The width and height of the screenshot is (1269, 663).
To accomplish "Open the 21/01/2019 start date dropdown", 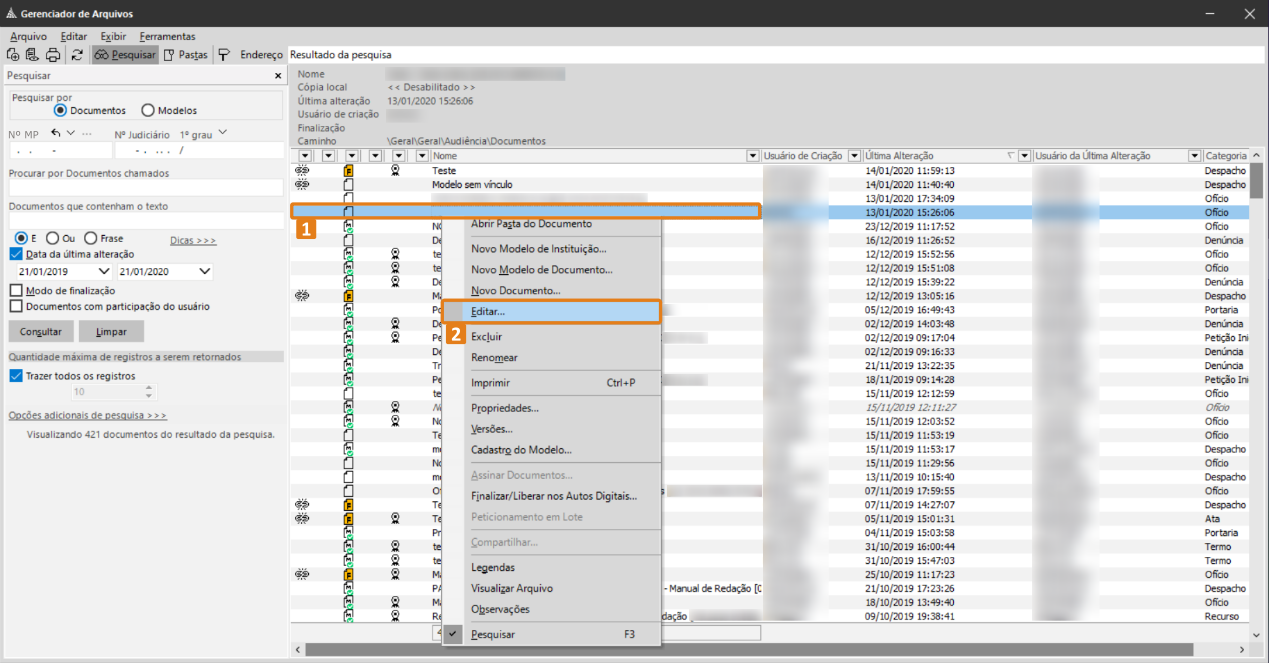I will pyautogui.click(x=104, y=272).
